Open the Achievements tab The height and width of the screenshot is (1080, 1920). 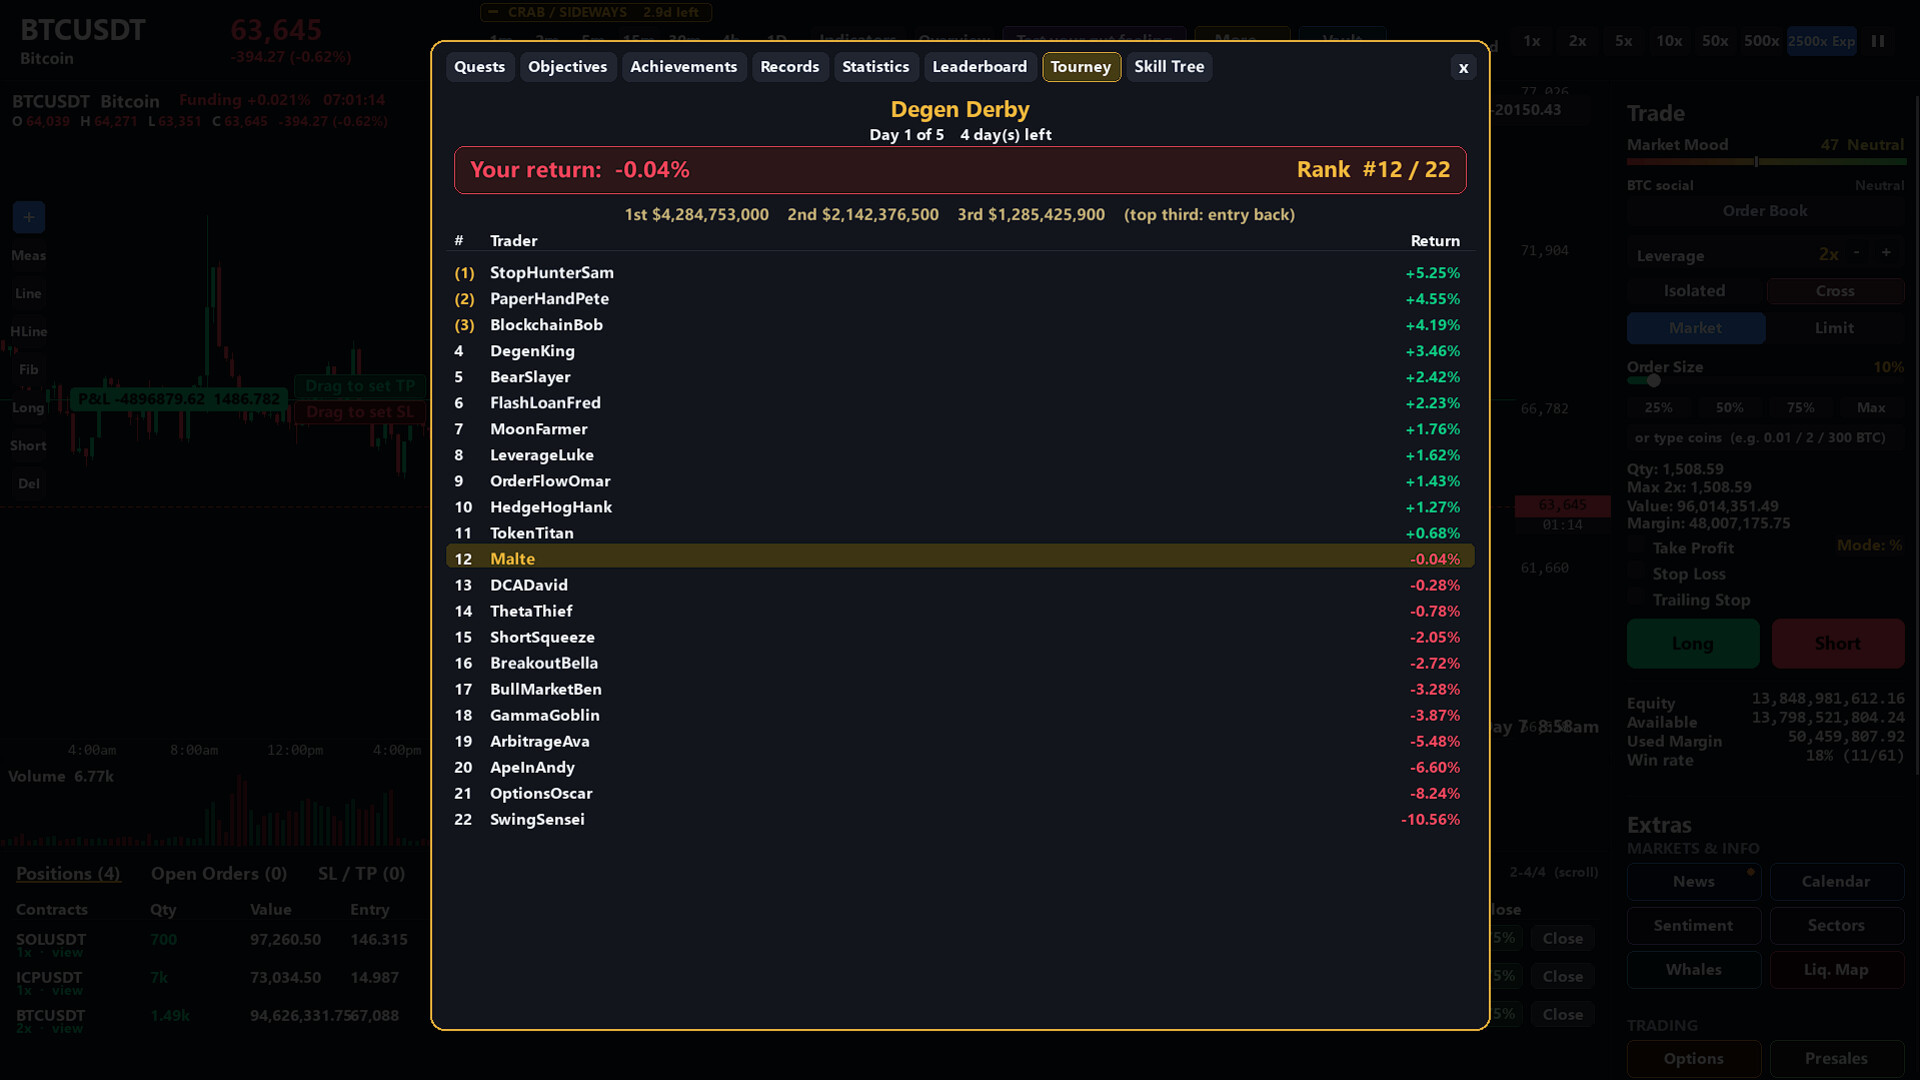click(x=683, y=67)
